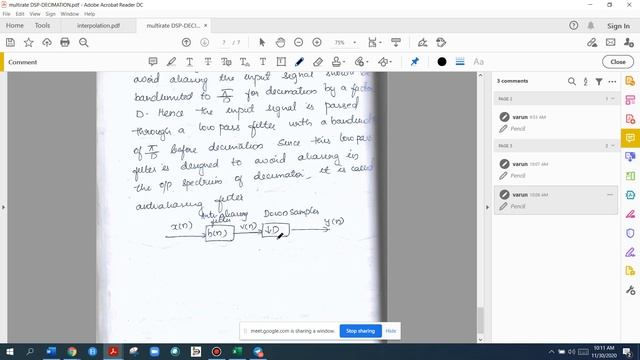
Task: Search comments using the magnifier icon
Action: point(571,81)
